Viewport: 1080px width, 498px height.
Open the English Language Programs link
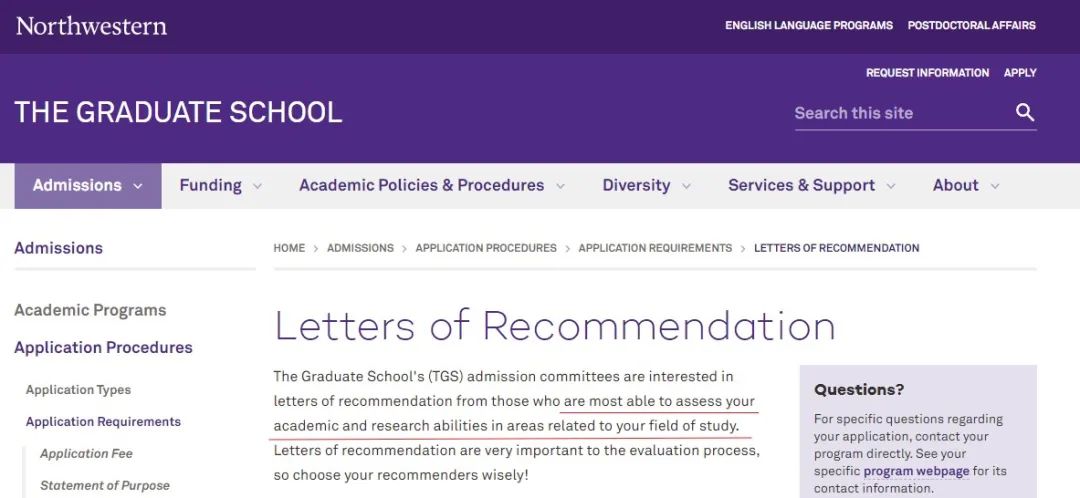pyautogui.click(x=809, y=25)
